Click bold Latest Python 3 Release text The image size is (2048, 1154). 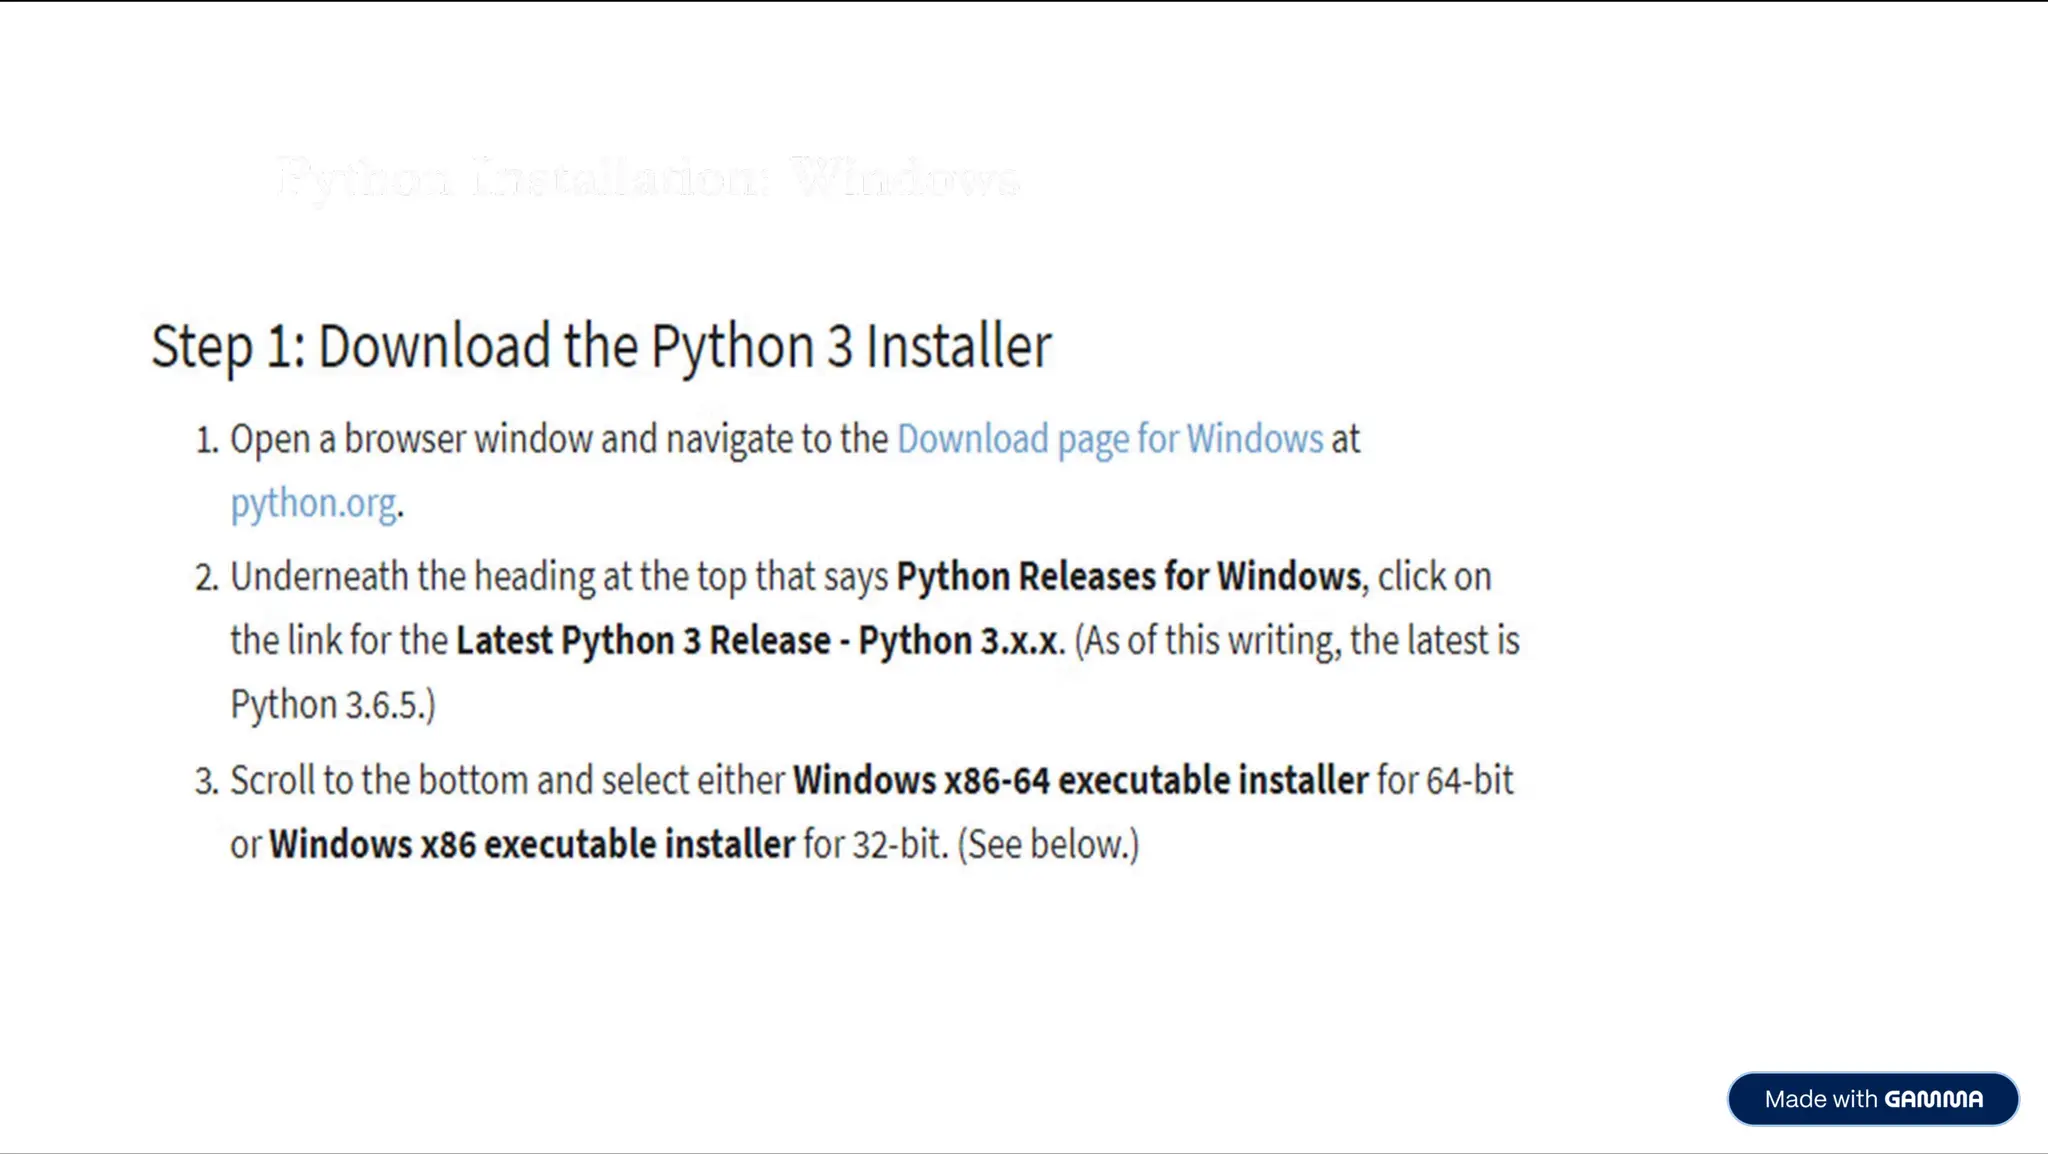click(642, 641)
